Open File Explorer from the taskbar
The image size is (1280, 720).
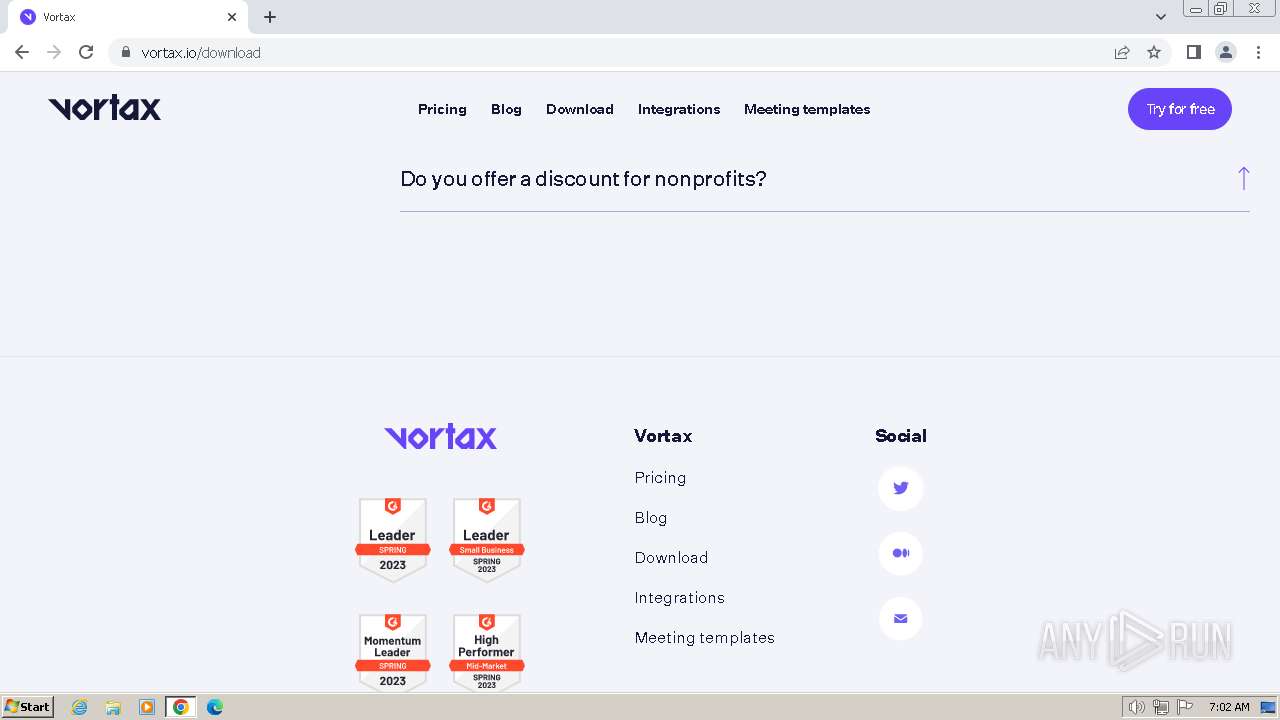pos(113,707)
